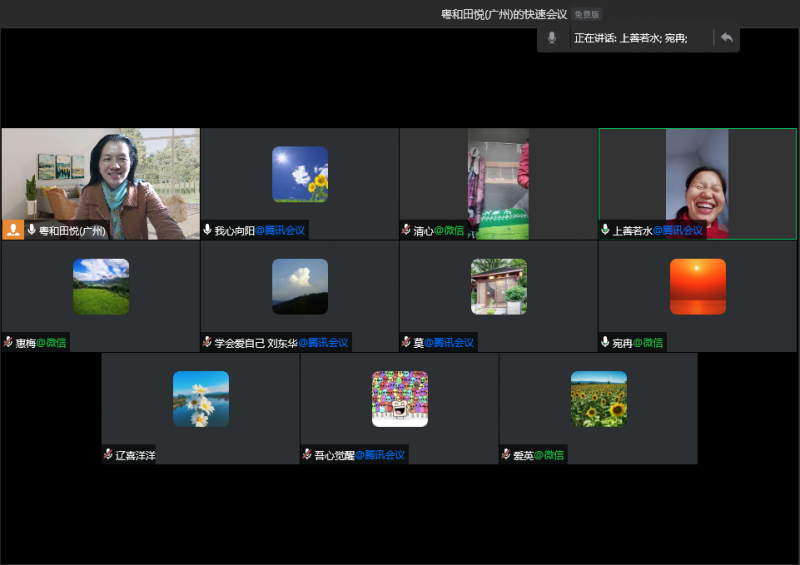Image resolution: width=800 pixels, height=565 pixels.
Task: Click the muted mic icon beside 辽喜洋洋
Action: [x=108, y=455]
